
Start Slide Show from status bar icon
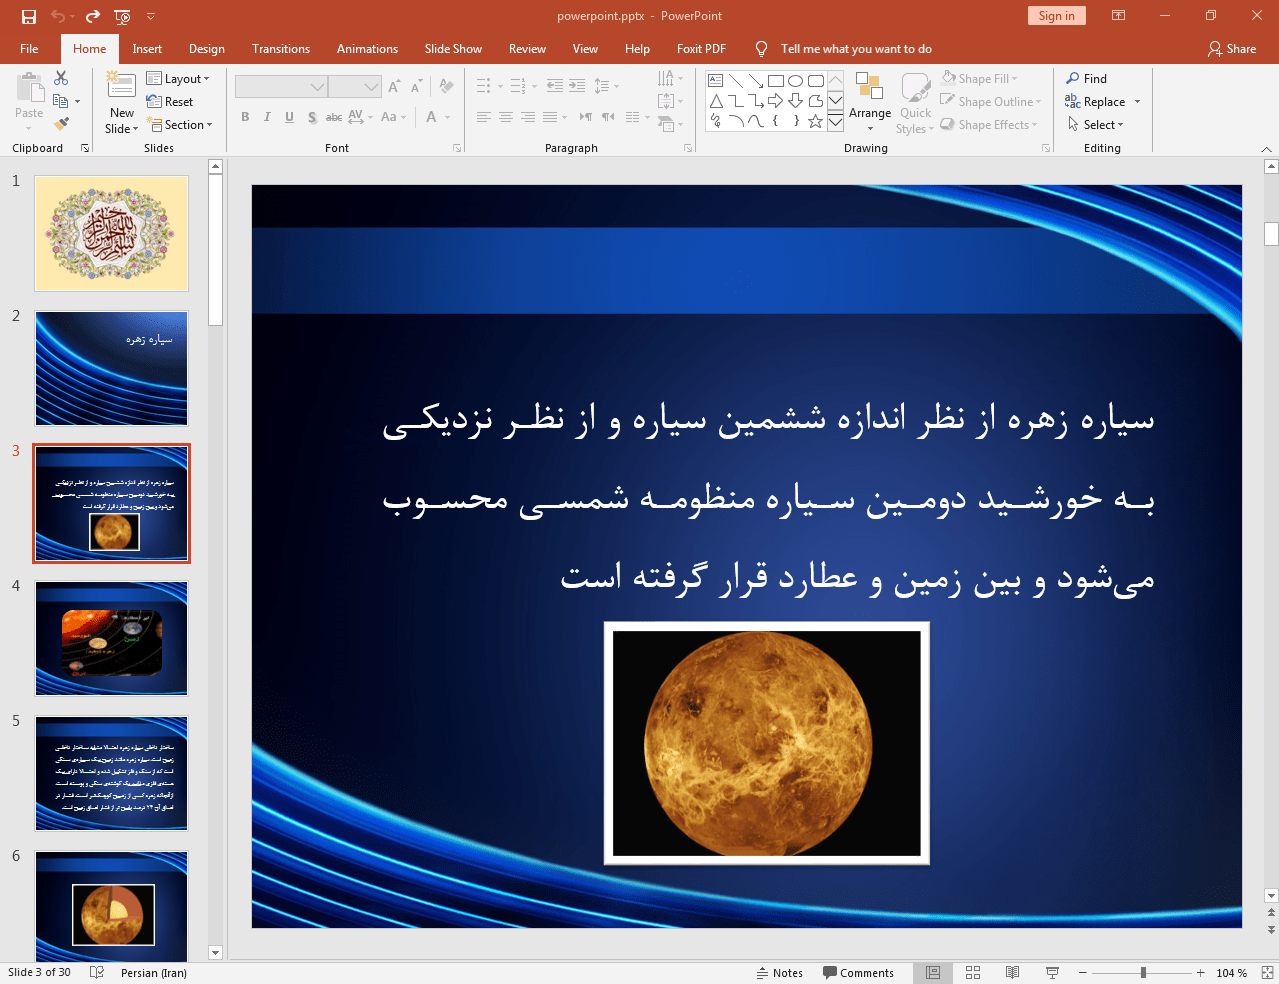pos(1052,973)
